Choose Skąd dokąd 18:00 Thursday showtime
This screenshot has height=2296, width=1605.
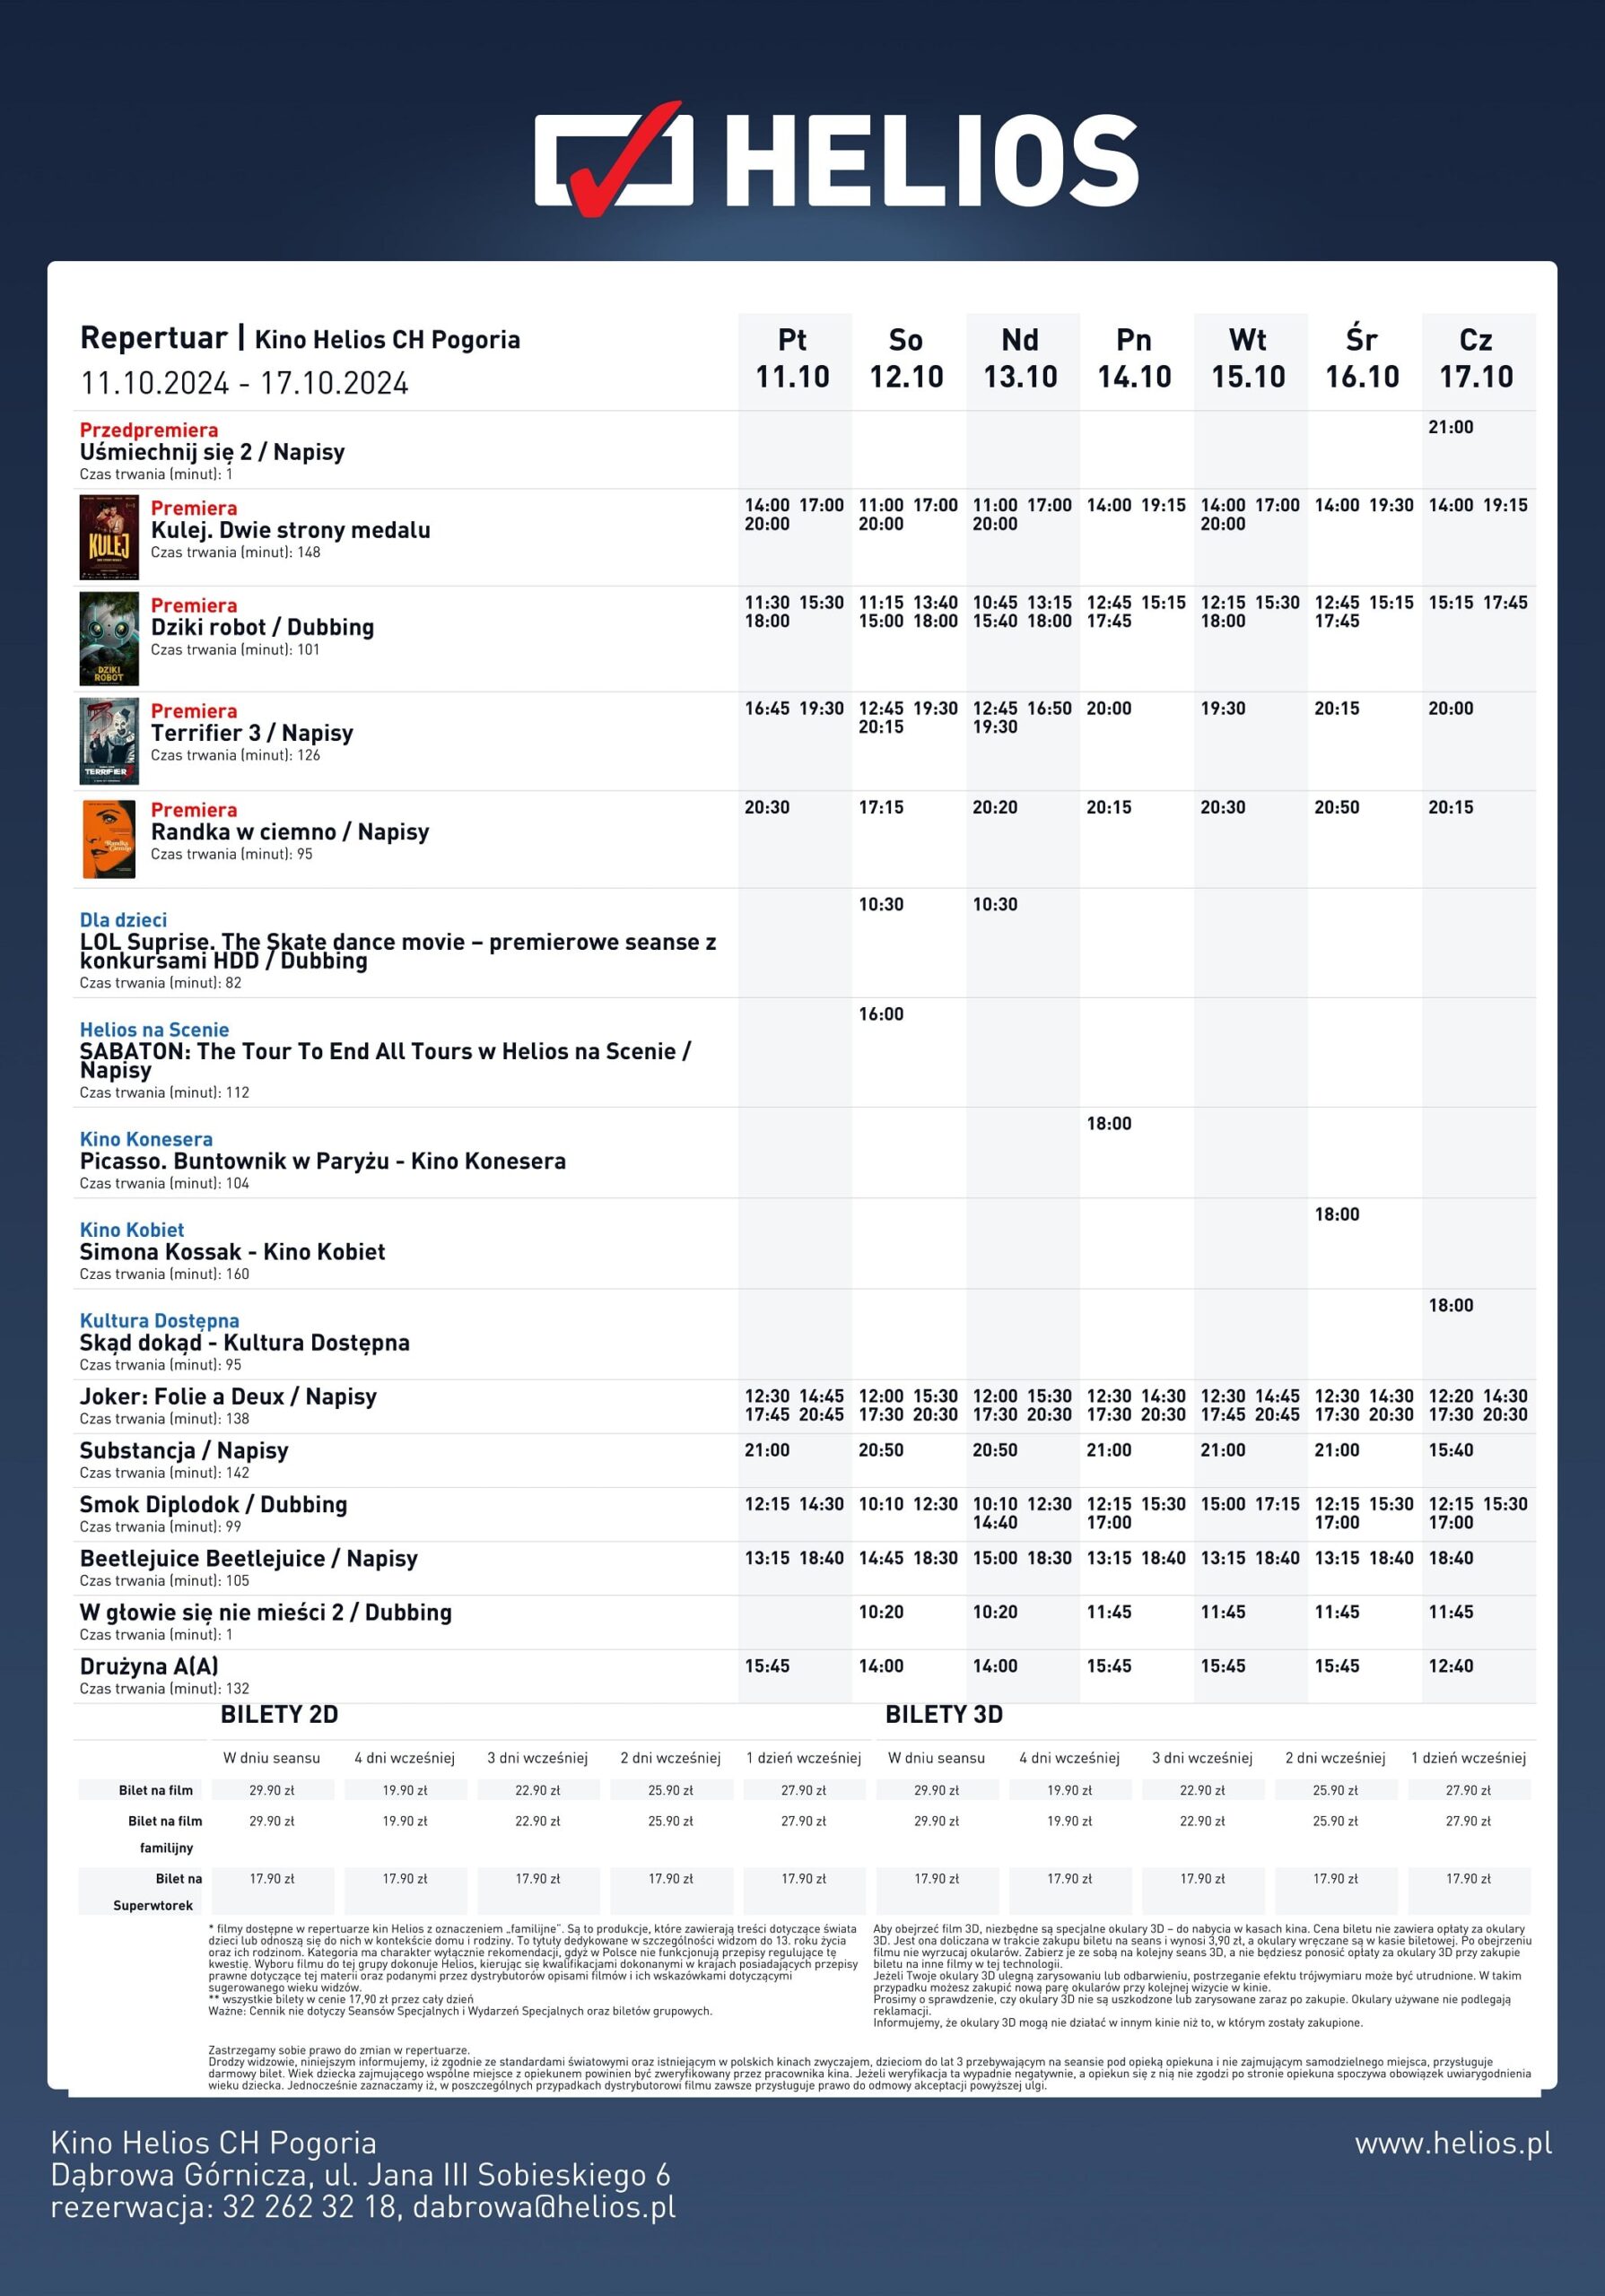pyautogui.click(x=1450, y=1305)
